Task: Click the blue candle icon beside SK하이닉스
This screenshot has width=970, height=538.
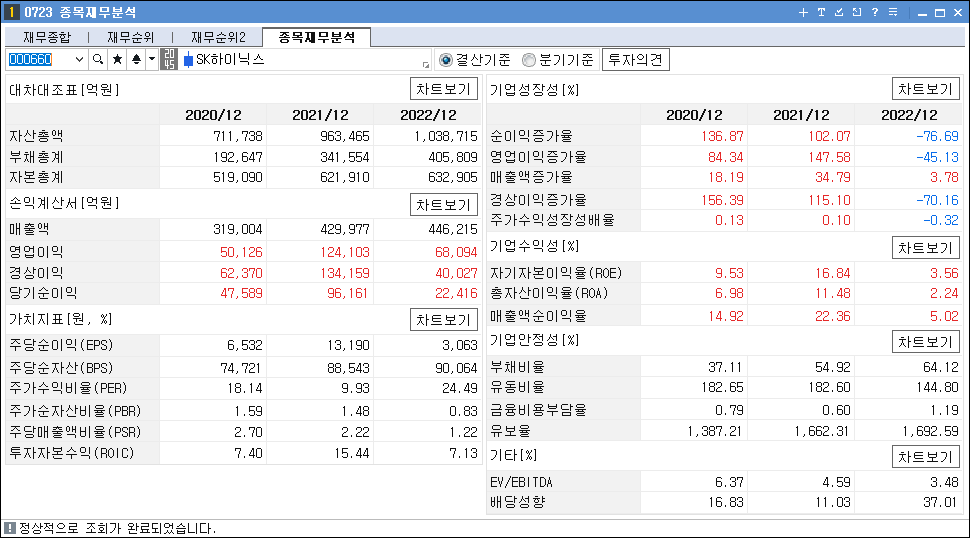Action: click(188, 60)
